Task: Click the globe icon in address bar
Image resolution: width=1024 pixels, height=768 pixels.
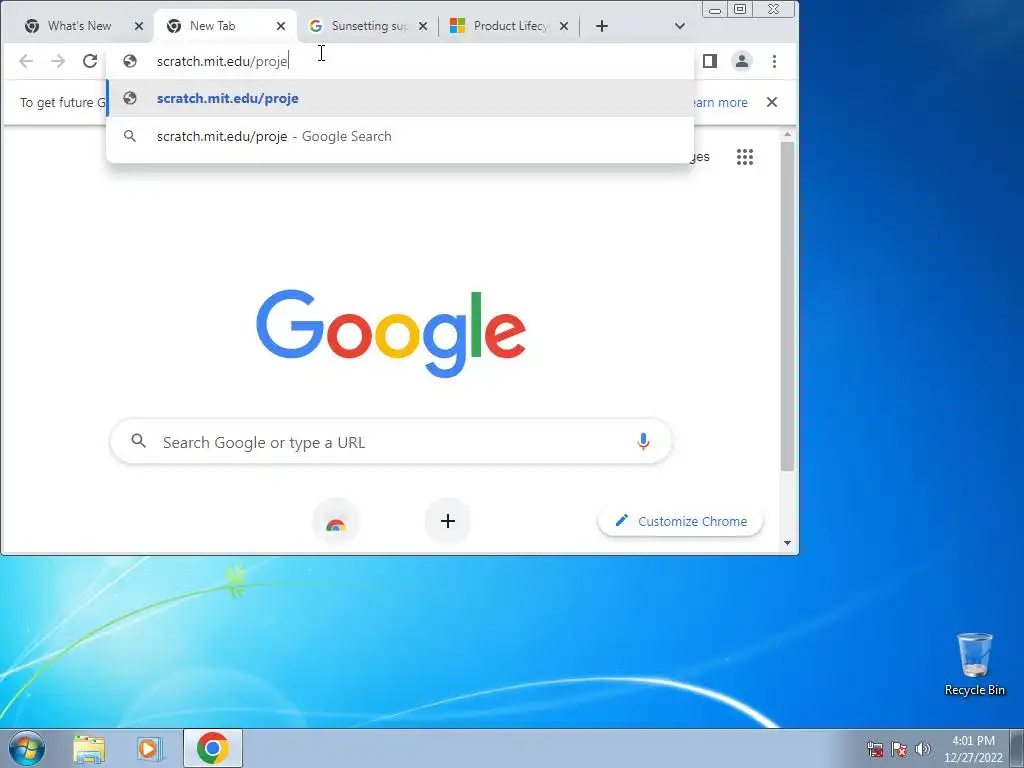Action: (x=130, y=61)
